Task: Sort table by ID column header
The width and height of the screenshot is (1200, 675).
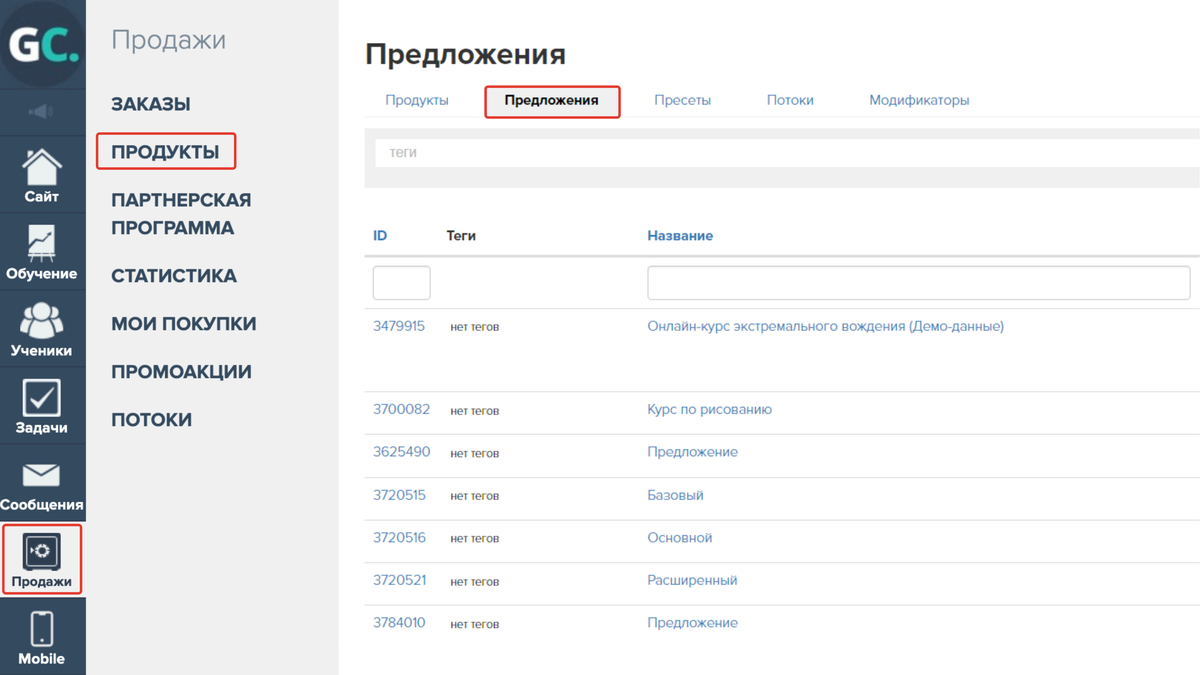Action: point(380,236)
